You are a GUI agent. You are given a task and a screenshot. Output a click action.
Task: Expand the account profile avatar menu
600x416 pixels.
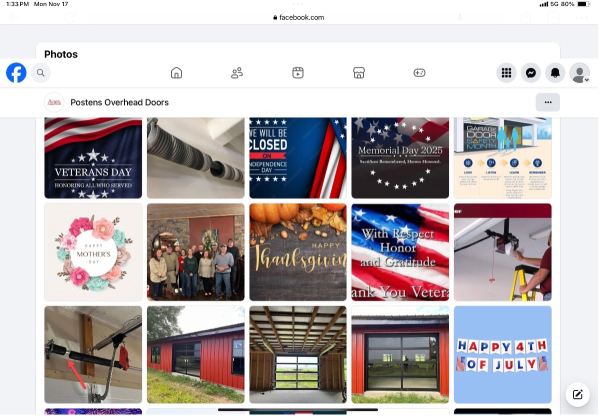pyautogui.click(x=580, y=73)
